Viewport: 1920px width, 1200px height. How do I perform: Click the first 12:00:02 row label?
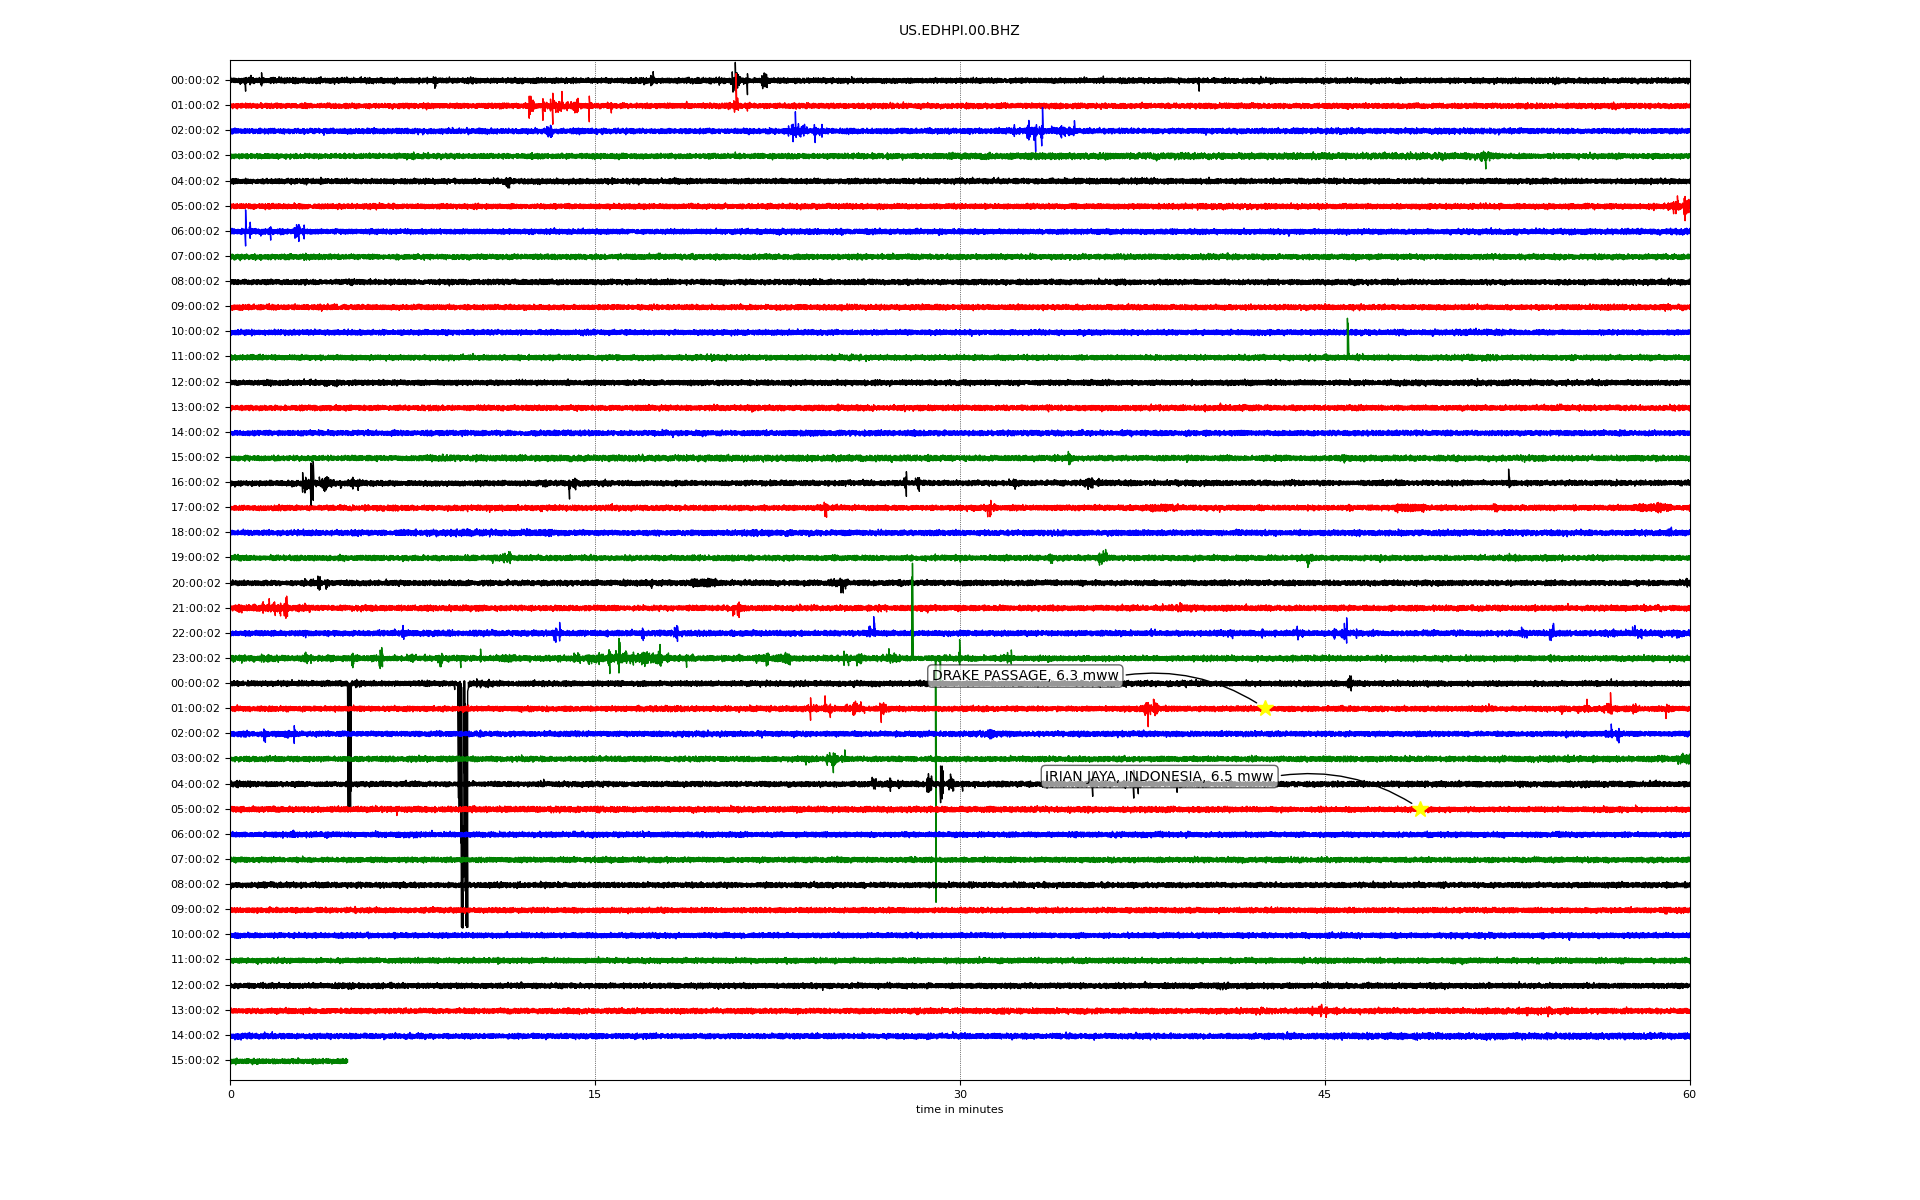coord(195,382)
